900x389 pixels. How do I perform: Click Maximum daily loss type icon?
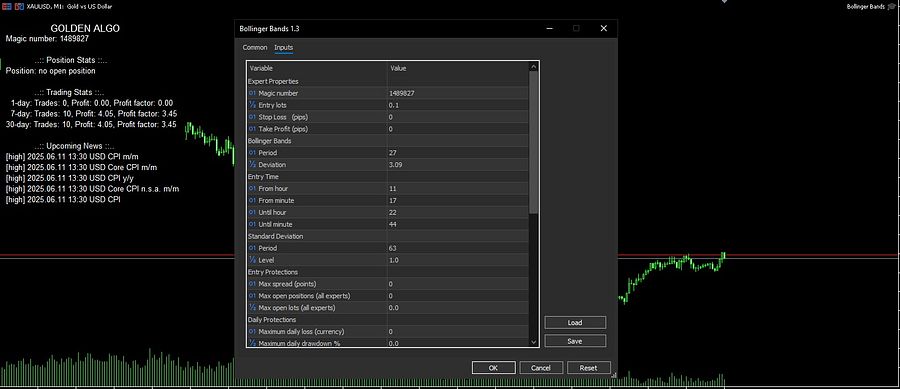click(x=252, y=332)
